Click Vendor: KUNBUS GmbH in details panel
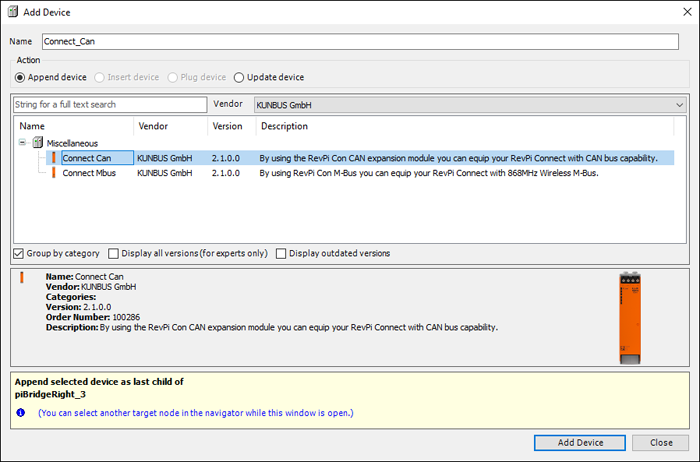 [x=91, y=287]
